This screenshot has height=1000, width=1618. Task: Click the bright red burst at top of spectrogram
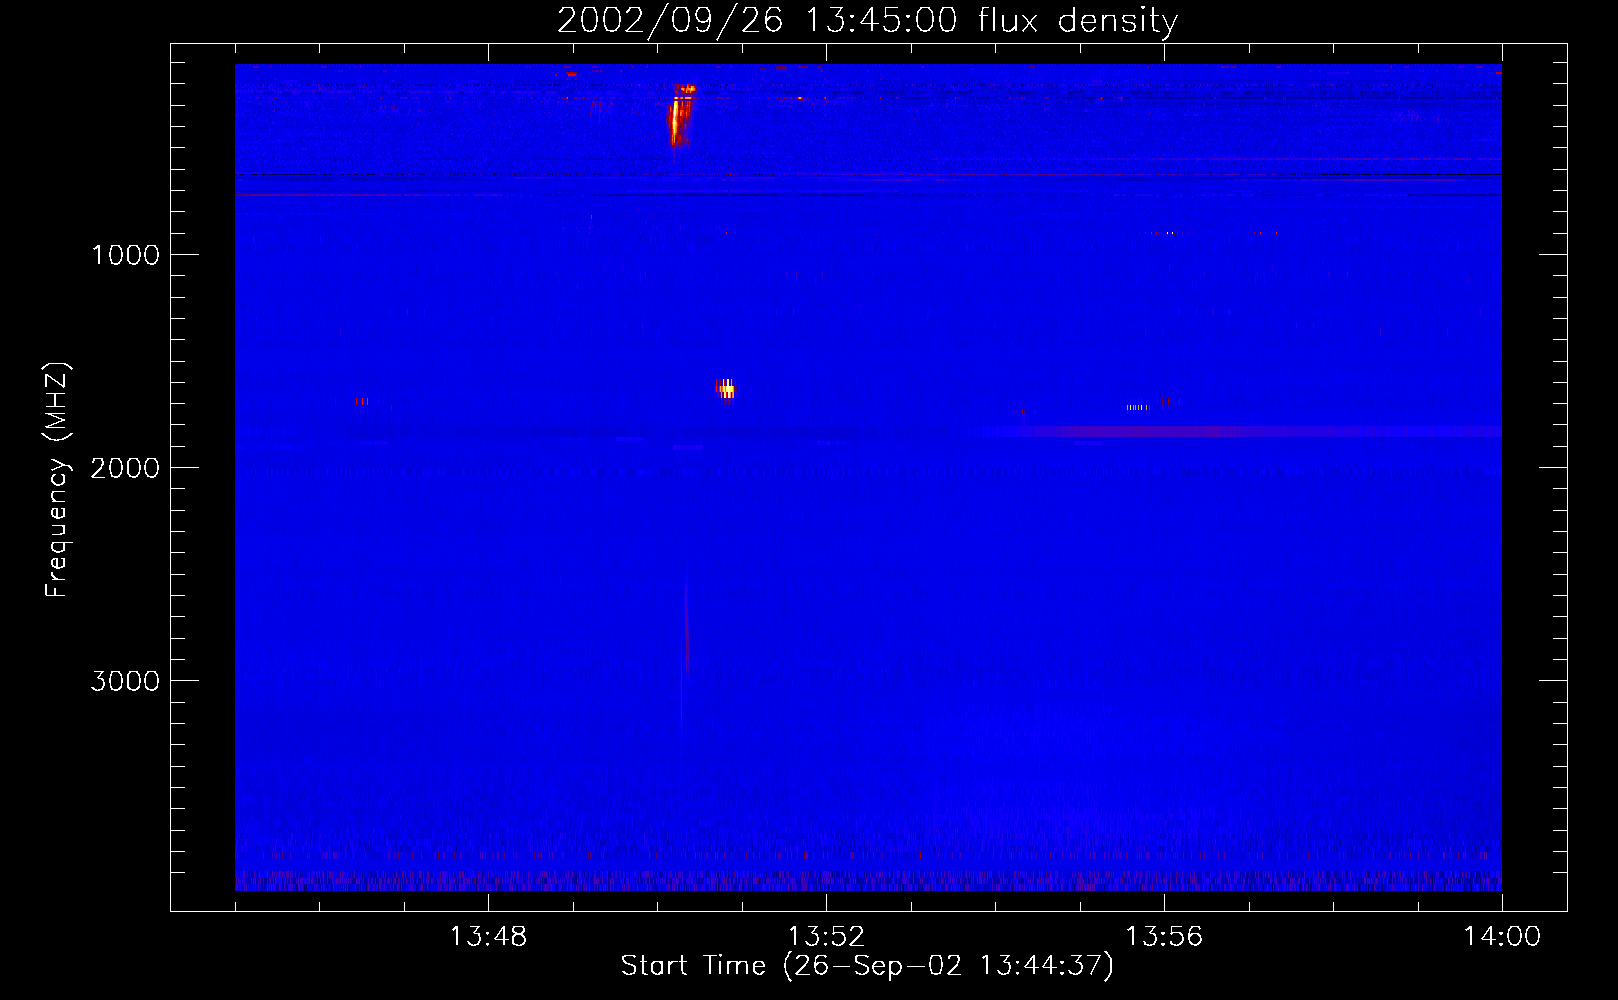point(679,115)
